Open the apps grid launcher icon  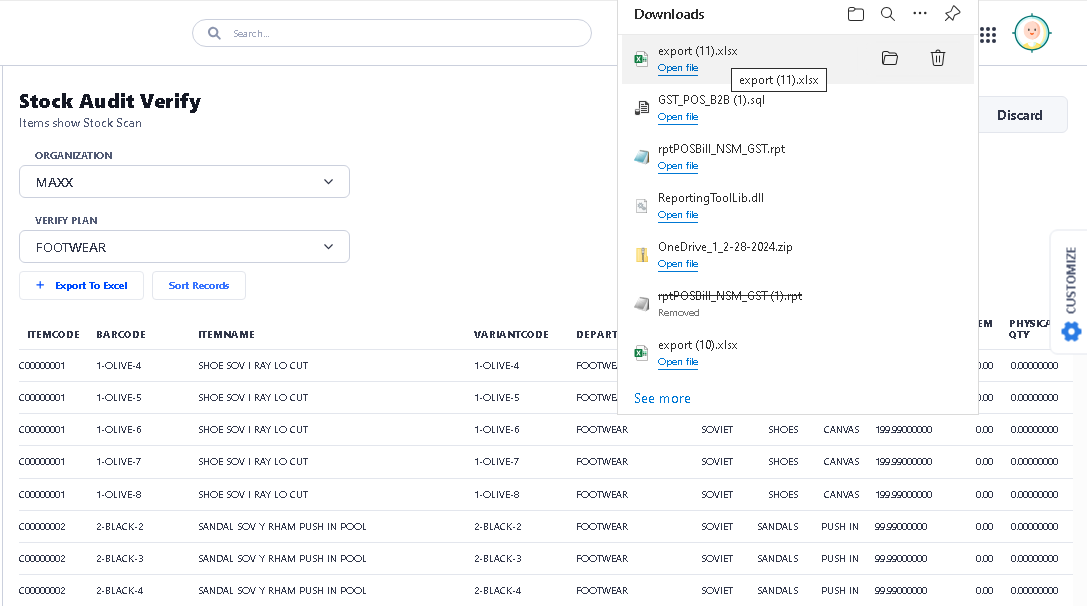988,35
